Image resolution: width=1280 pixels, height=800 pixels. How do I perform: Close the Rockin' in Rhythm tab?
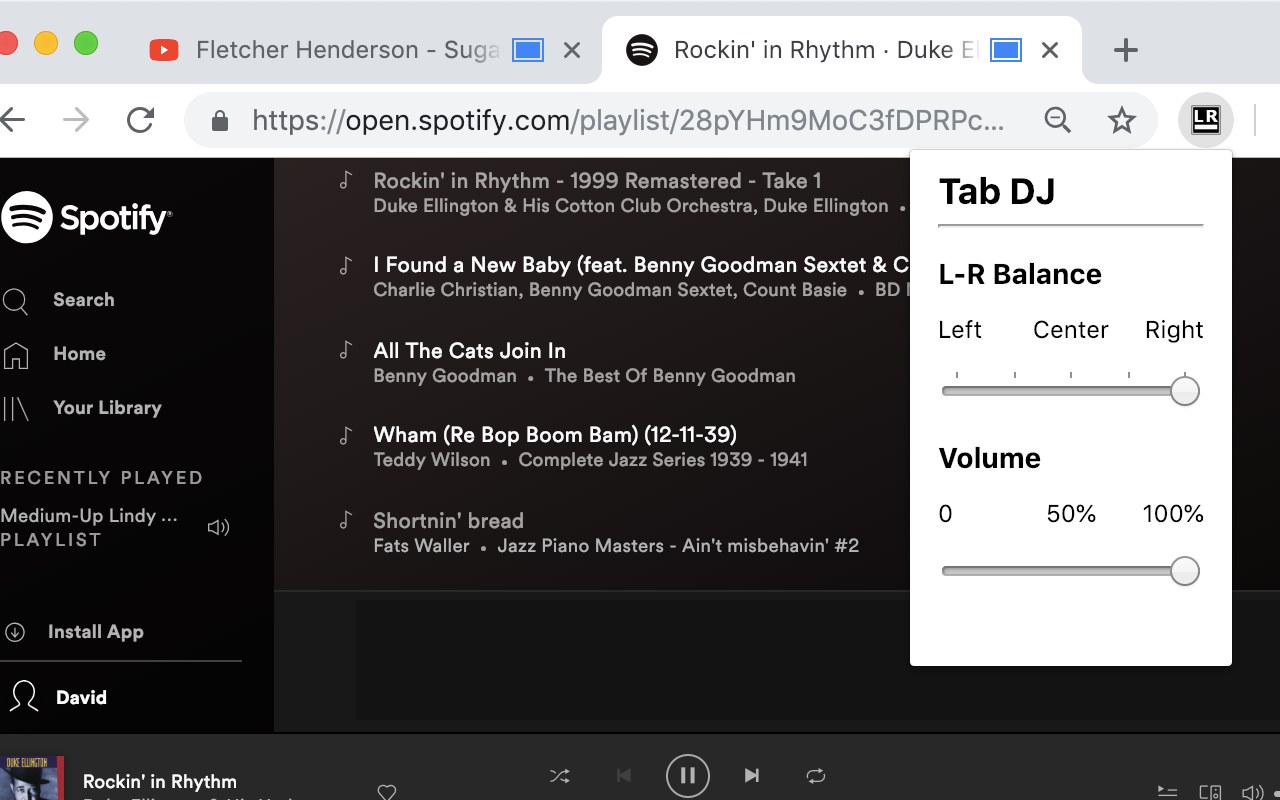pos(1050,50)
